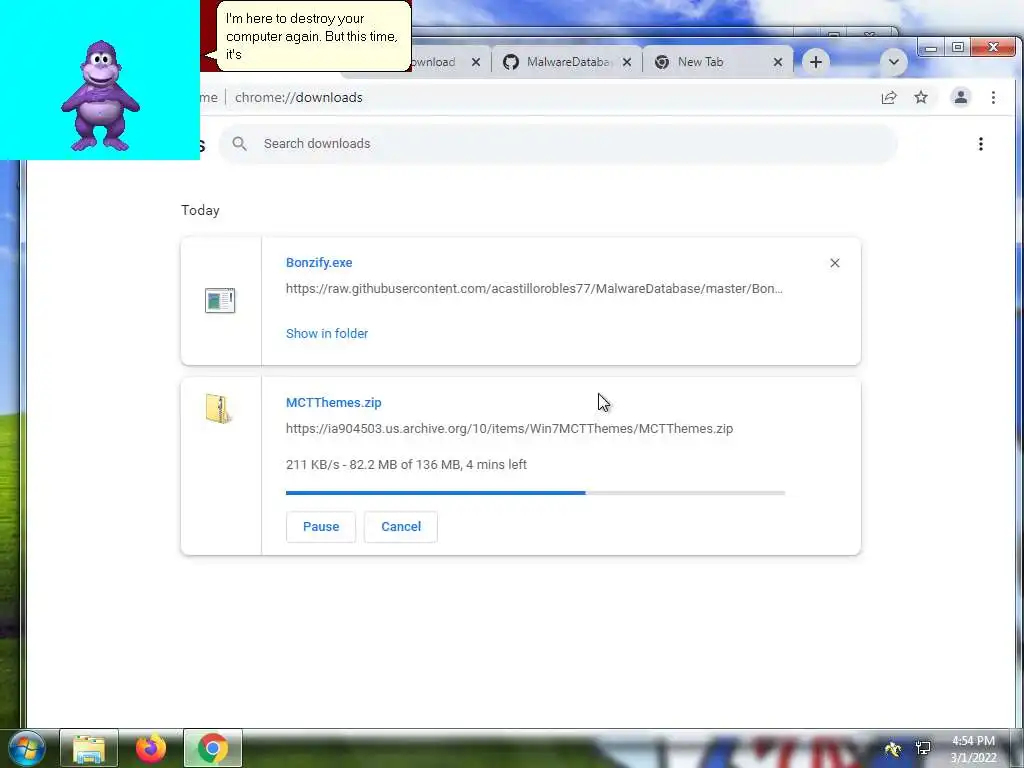This screenshot has width=1024, height=768.
Task: Click the raw.githubusercontent.com source URL text
Action: click(534, 289)
